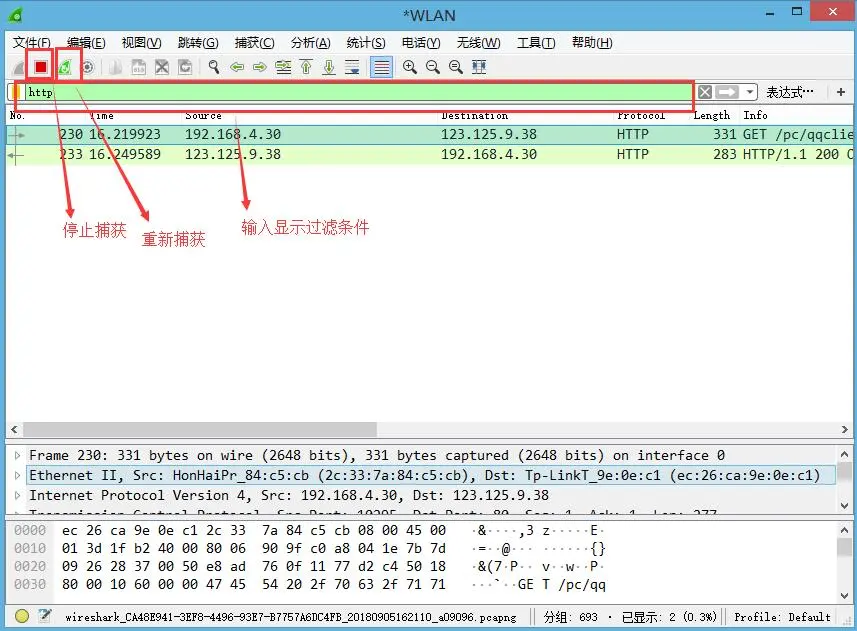Open the 视图(V) menu
This screenshot has width=857, height=631.
coord(141,43)
